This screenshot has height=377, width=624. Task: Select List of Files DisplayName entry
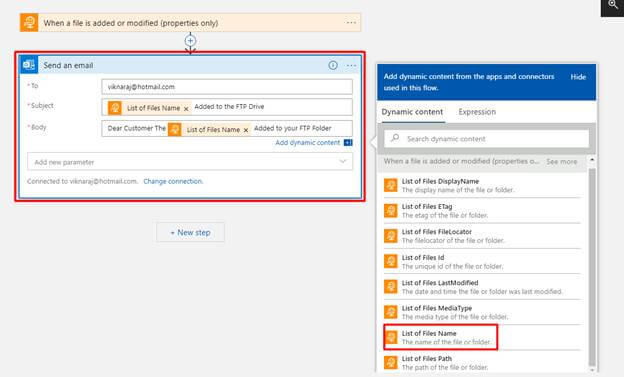[482, 185]
